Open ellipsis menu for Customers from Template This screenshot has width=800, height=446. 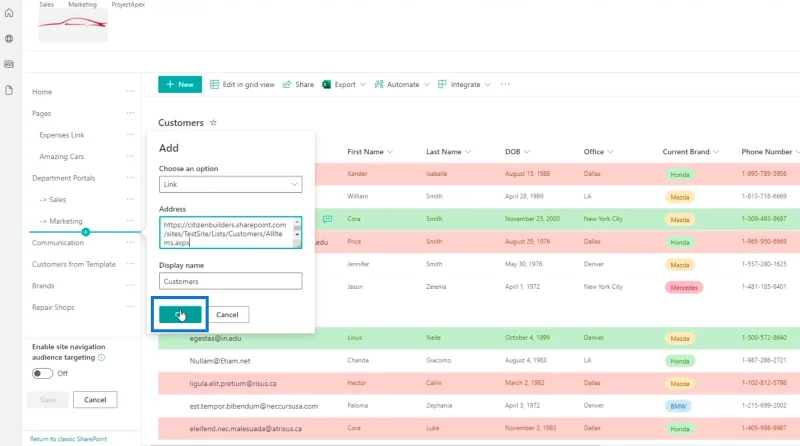click(130, 264)
